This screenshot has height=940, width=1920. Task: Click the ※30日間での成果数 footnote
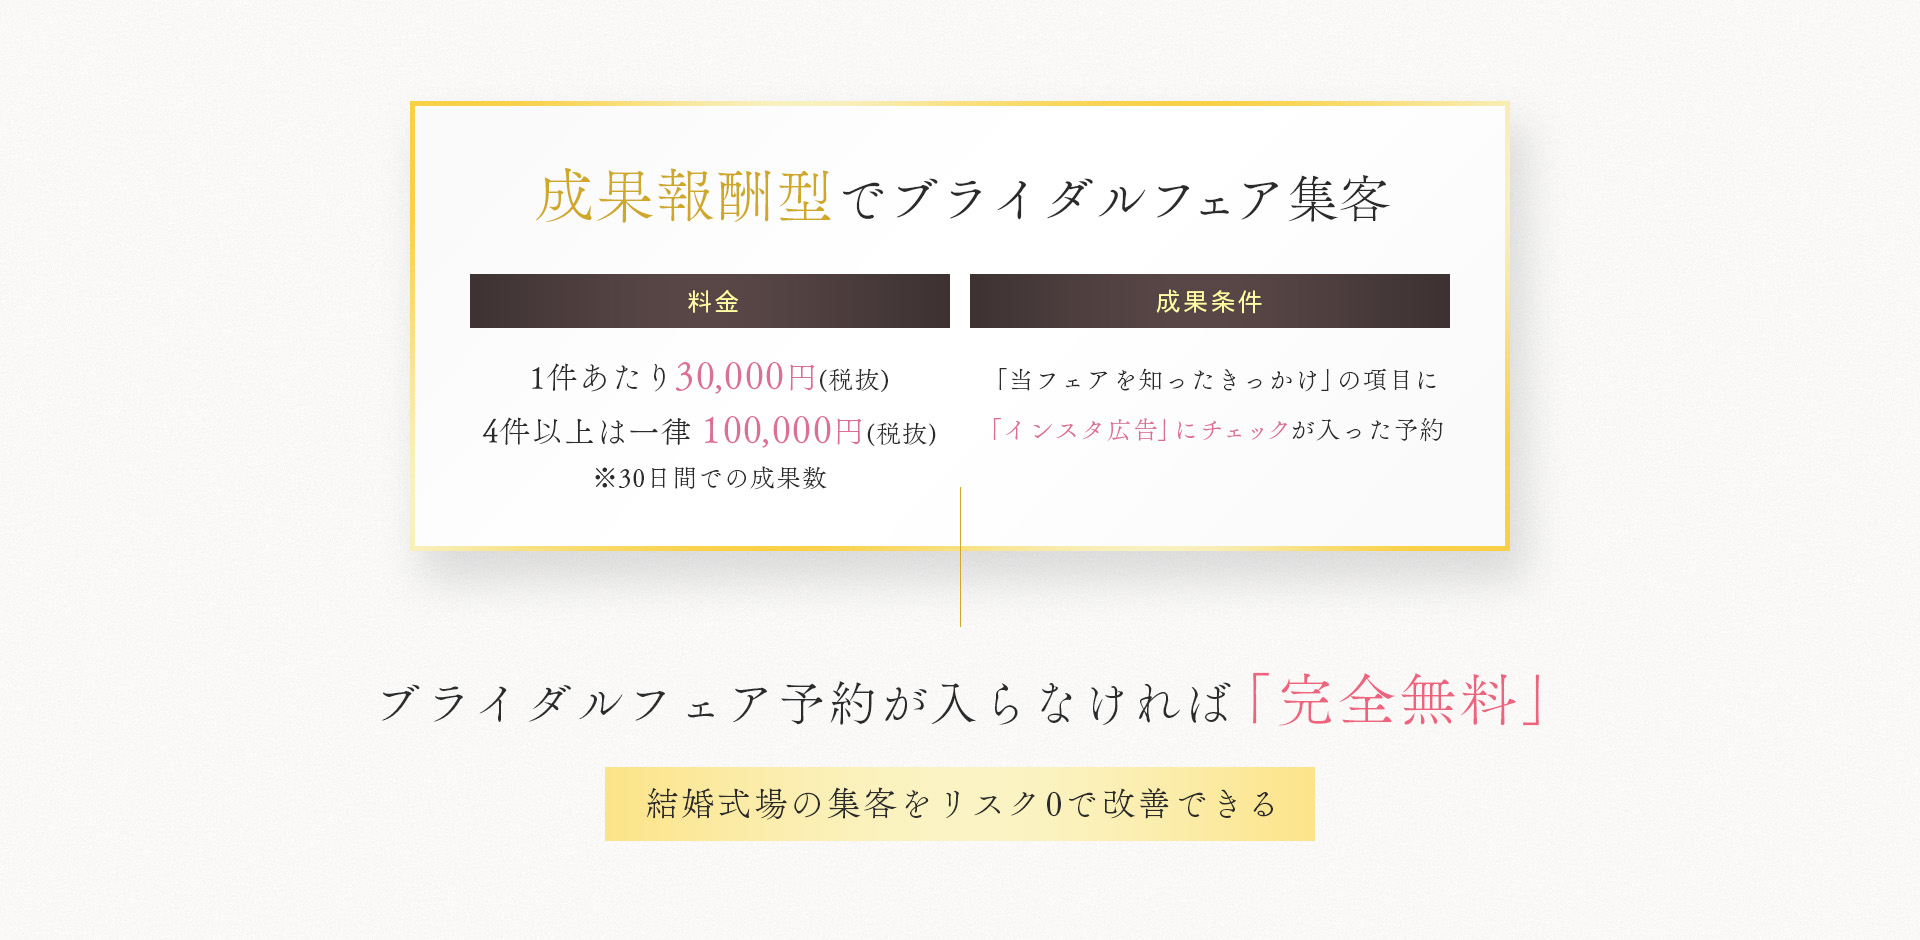coord(710,478)
